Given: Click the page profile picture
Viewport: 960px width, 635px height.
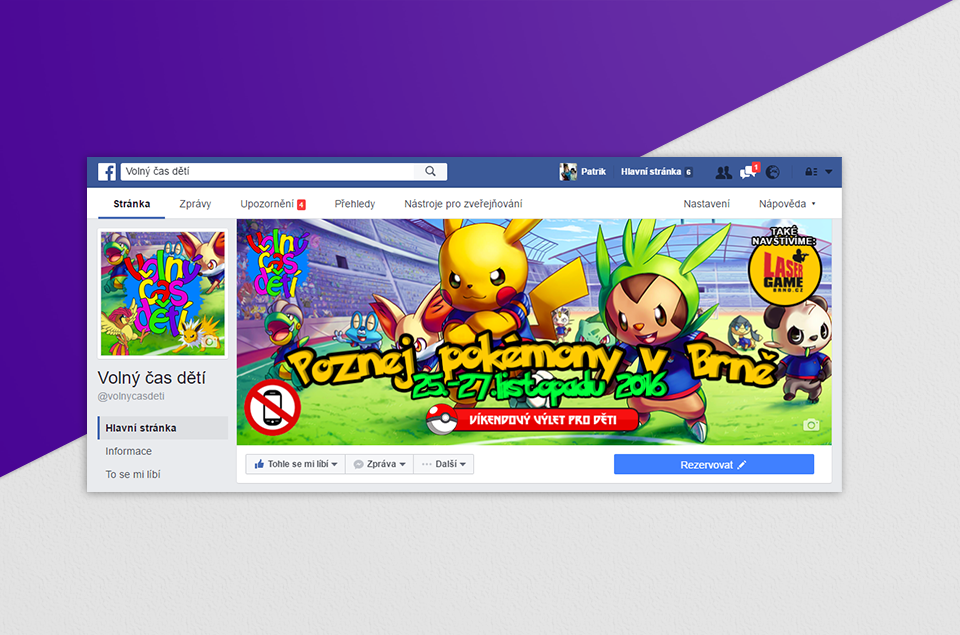Looking at the screenshot, I should coord(163,293).
